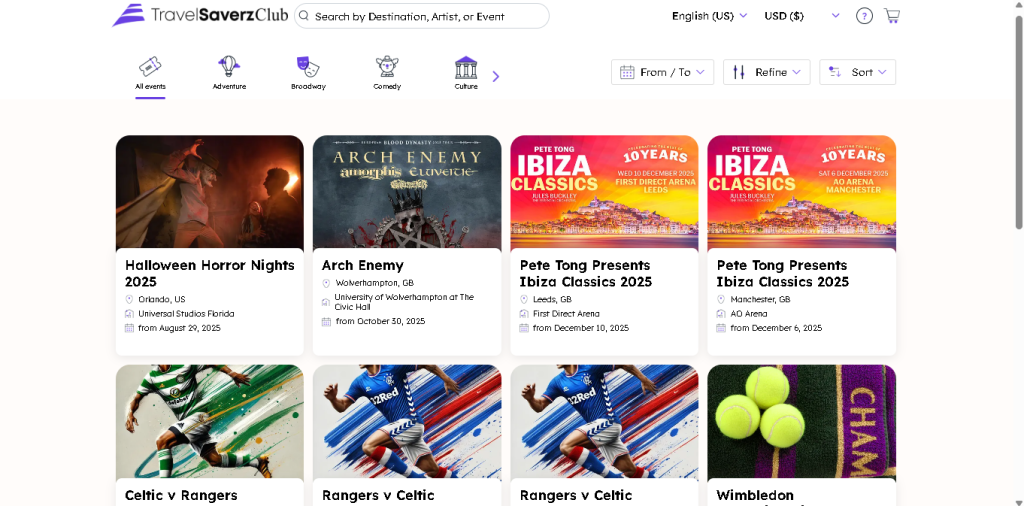The height and width of the screenshot is (506, 1024).
Task: Click the sort arrows icon in Sort
Action: [835, 72]
